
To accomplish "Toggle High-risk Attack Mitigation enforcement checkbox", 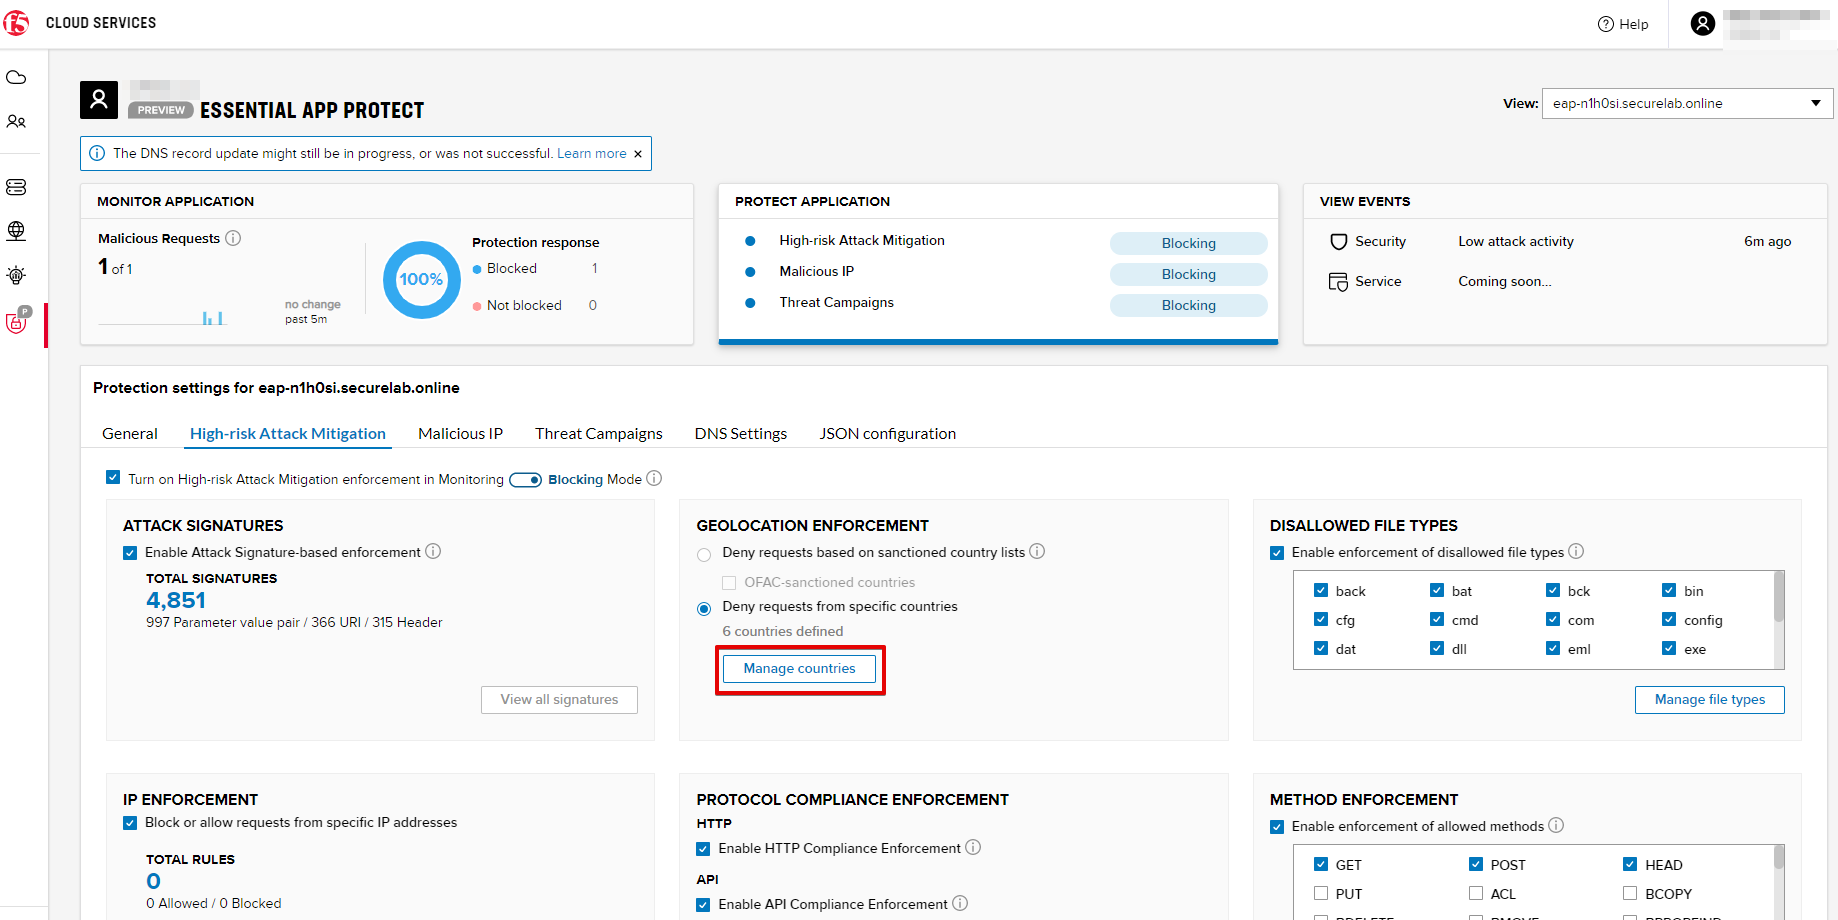I will tap(113, 478).
